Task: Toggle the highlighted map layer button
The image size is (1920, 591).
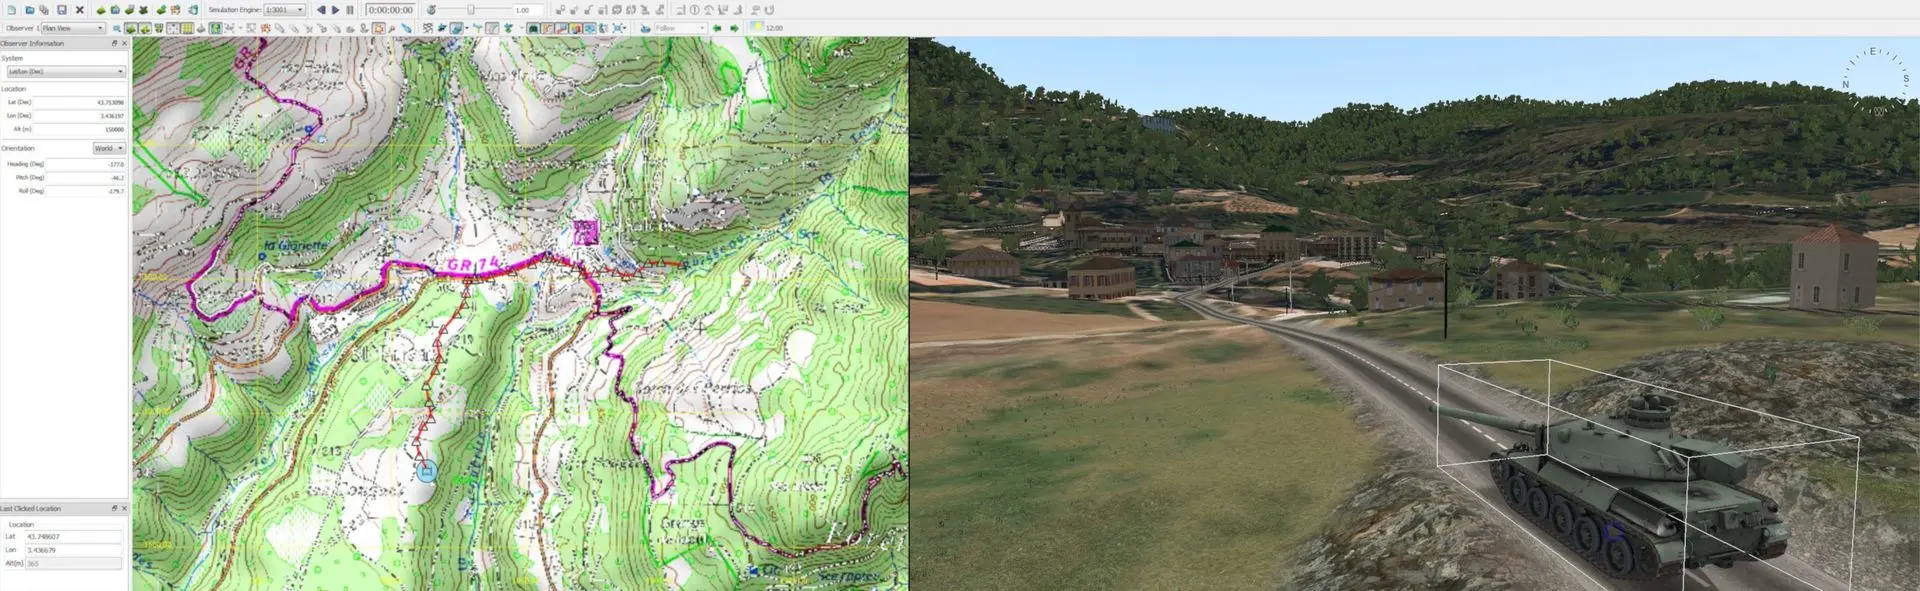Action: [x=215, y=28]
